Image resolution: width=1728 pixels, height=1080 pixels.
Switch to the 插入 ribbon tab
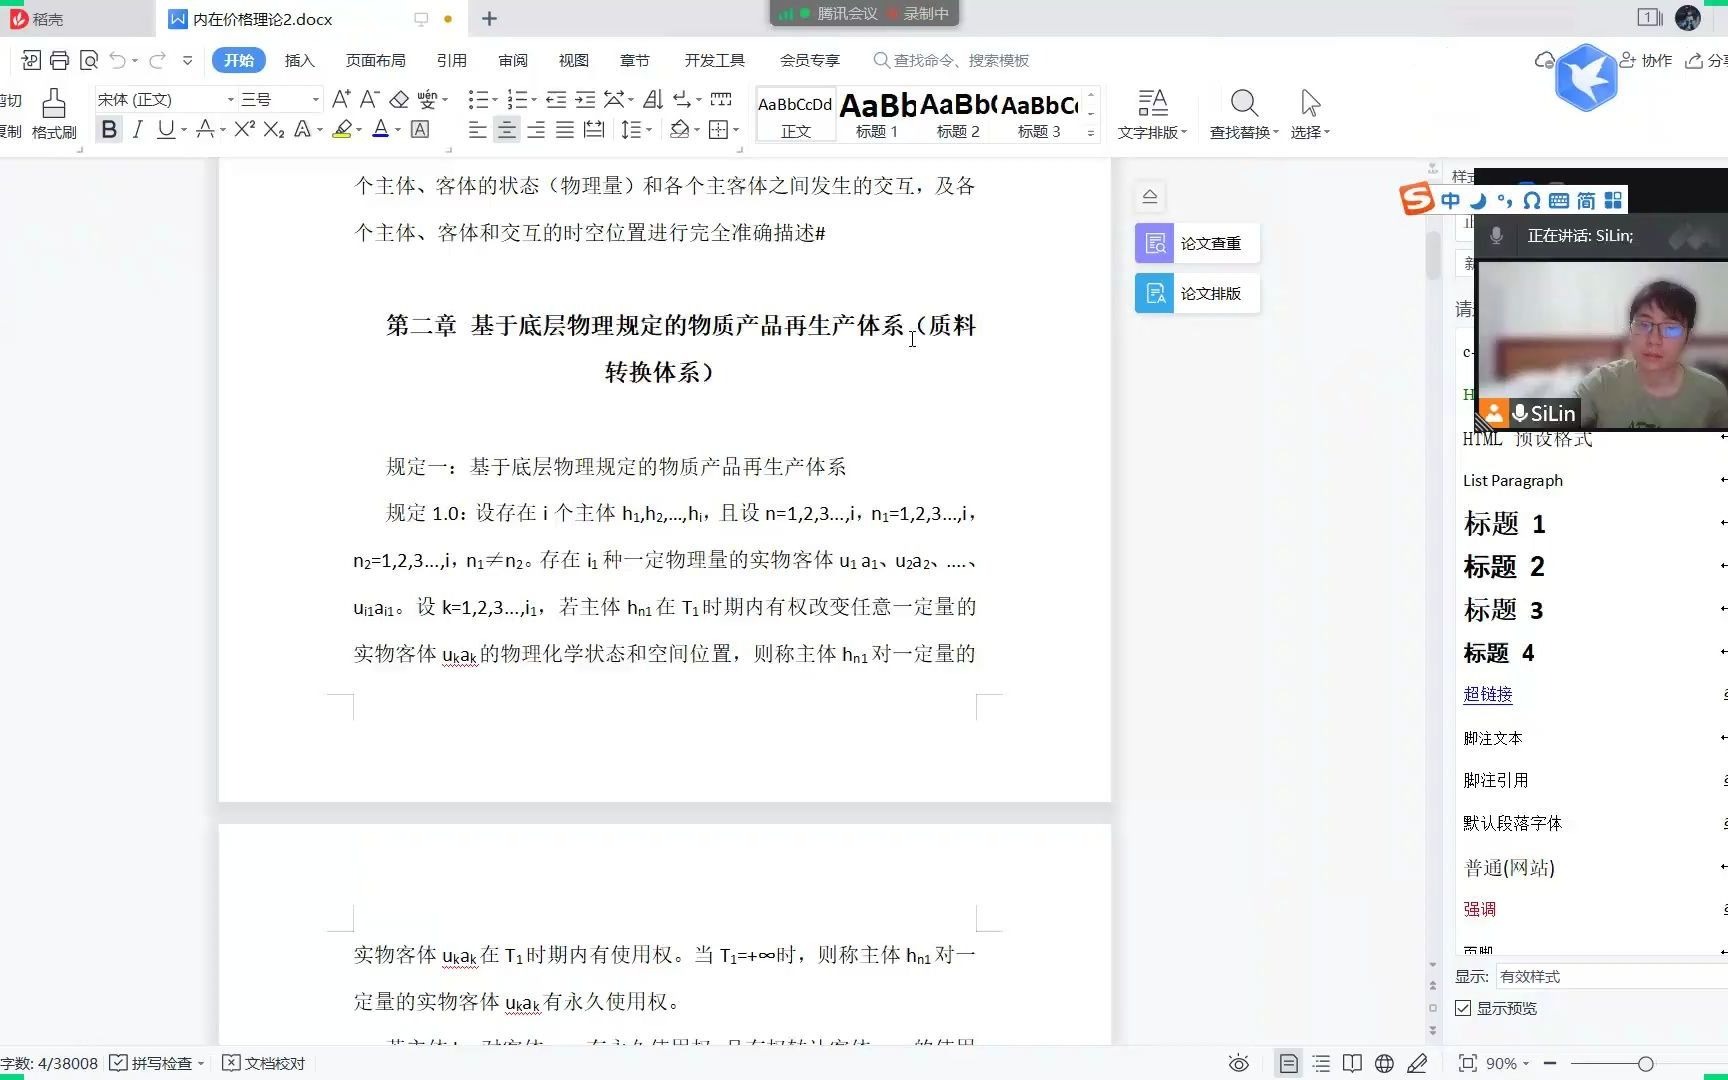(299, 60)
